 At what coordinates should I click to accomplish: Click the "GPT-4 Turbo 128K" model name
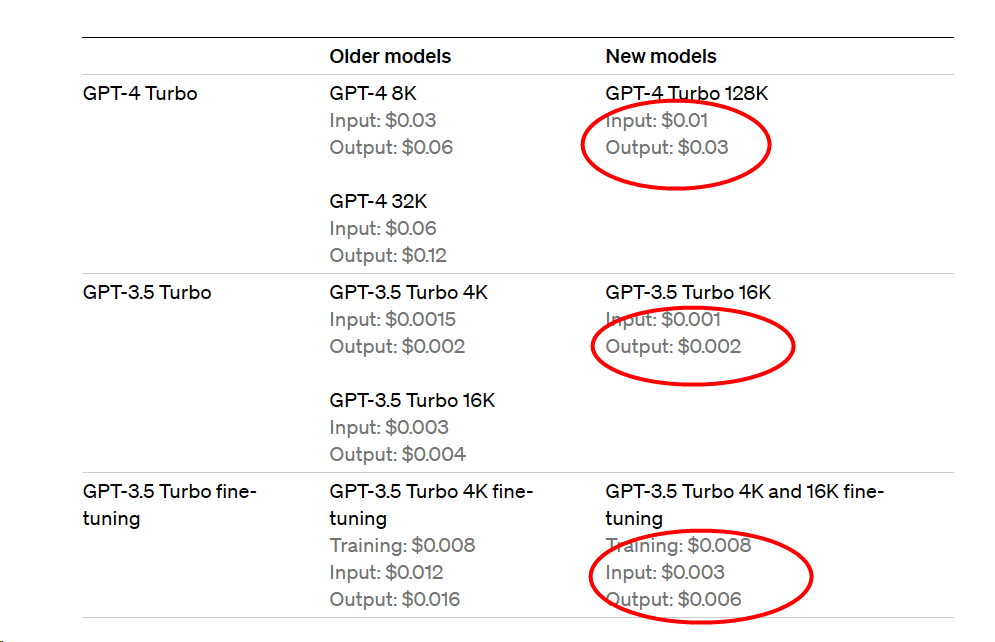[x=687, y=94]
